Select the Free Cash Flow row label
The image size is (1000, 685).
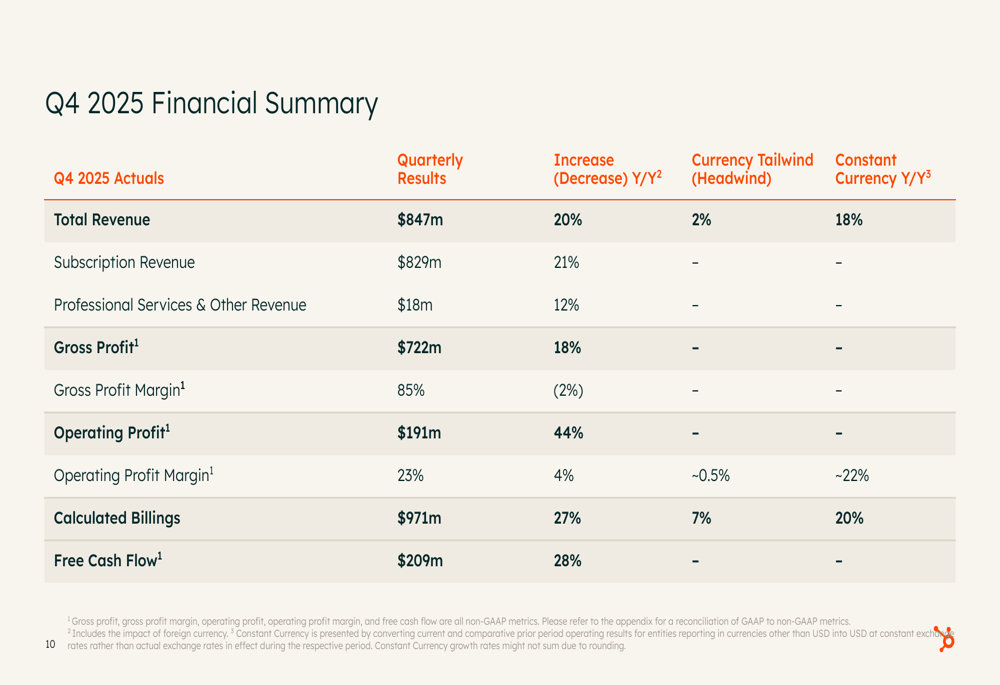click(x=108, y=561)
